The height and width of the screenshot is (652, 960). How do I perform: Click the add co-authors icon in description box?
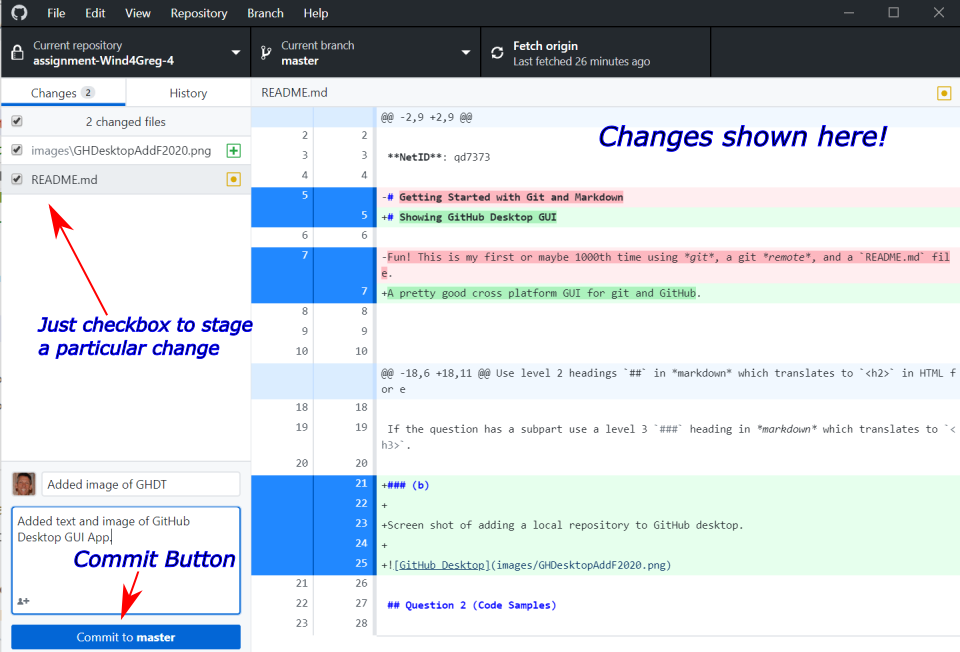23,601
